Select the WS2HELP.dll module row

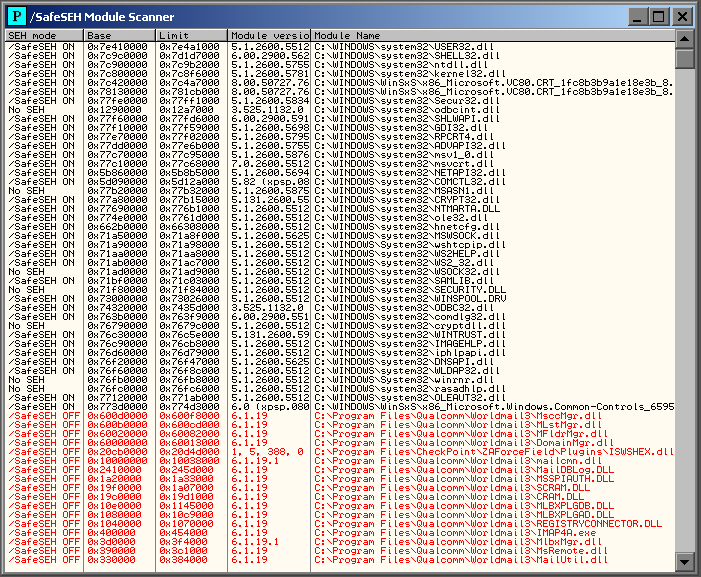coord(340,253)
